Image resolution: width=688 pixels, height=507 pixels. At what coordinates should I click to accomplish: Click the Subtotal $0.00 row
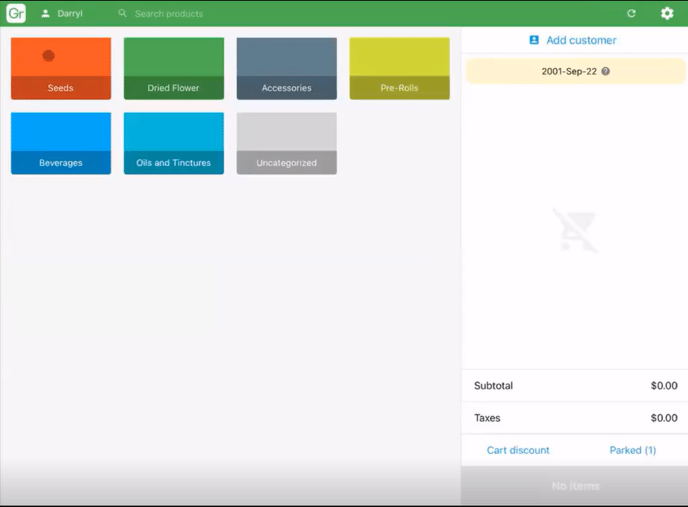(x=575, y=385)
